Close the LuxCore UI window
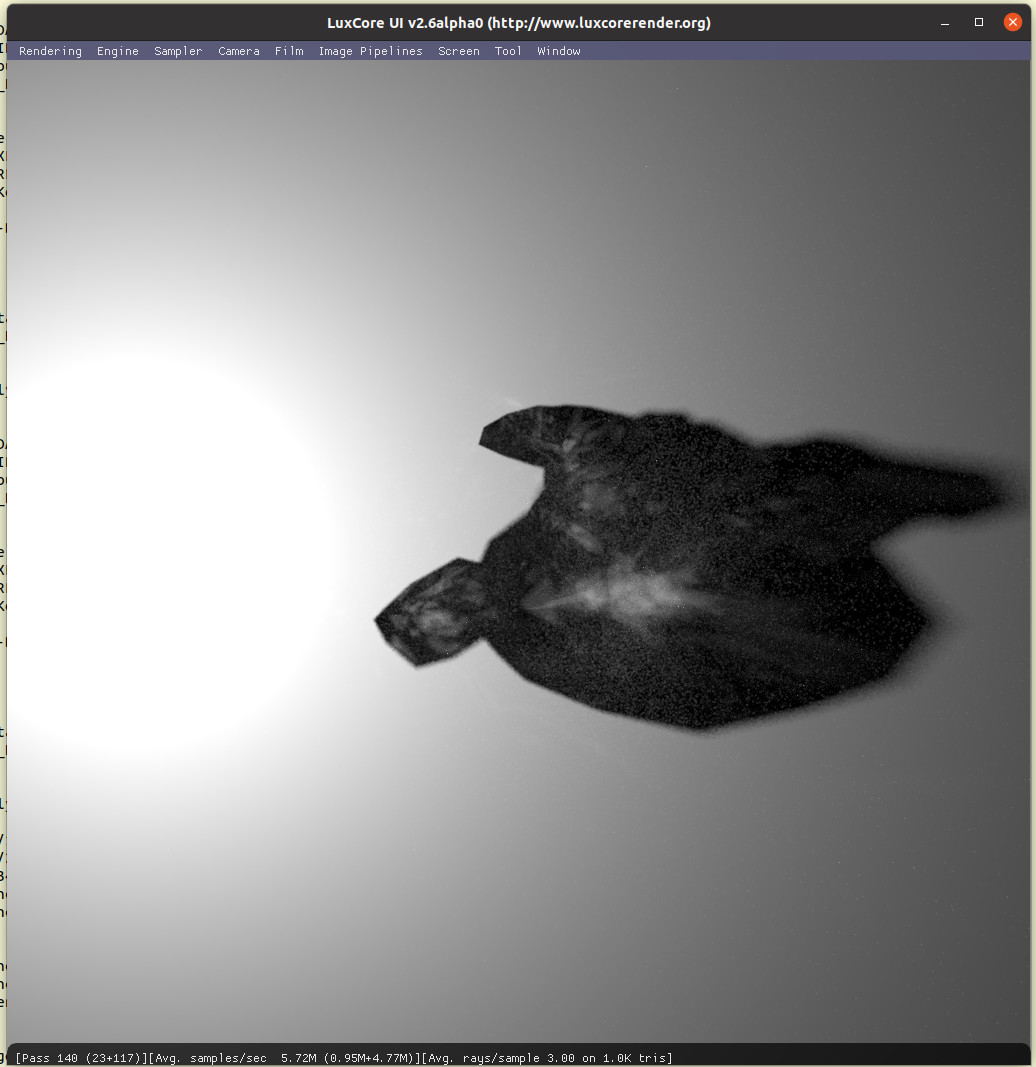Image resolution: width=1036 pixels, height=1067 pixels. pyautogui.click(x=1012, y=23)
